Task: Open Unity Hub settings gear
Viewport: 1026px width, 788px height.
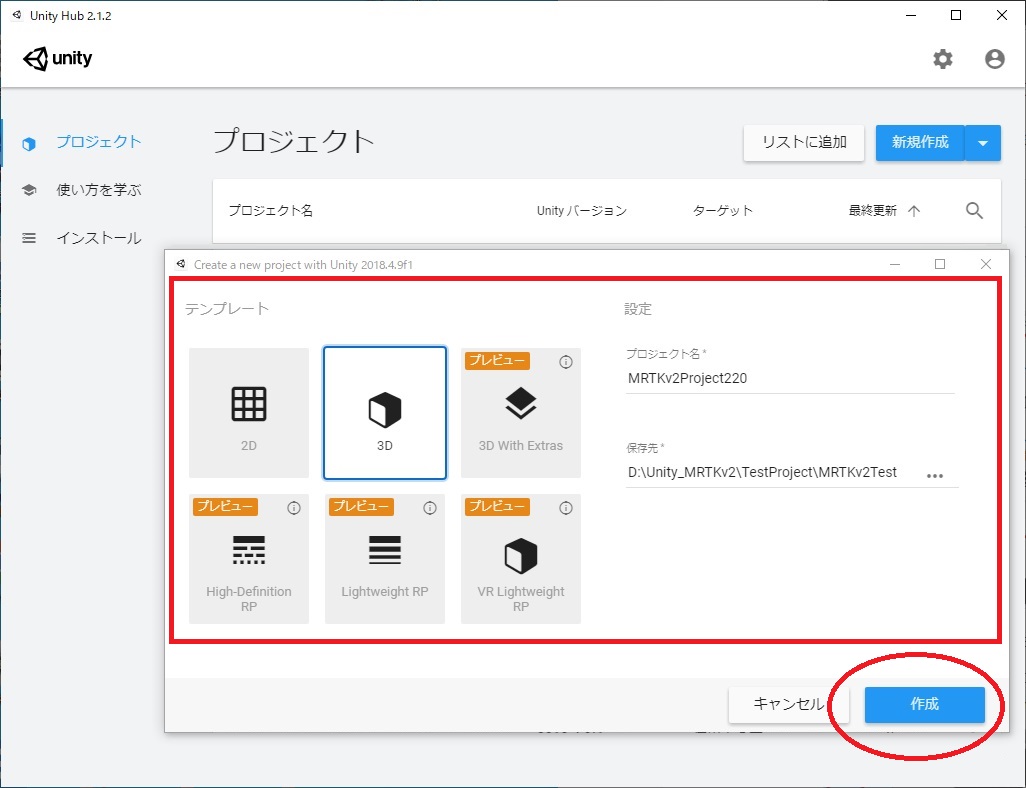Action: [942, 59]
